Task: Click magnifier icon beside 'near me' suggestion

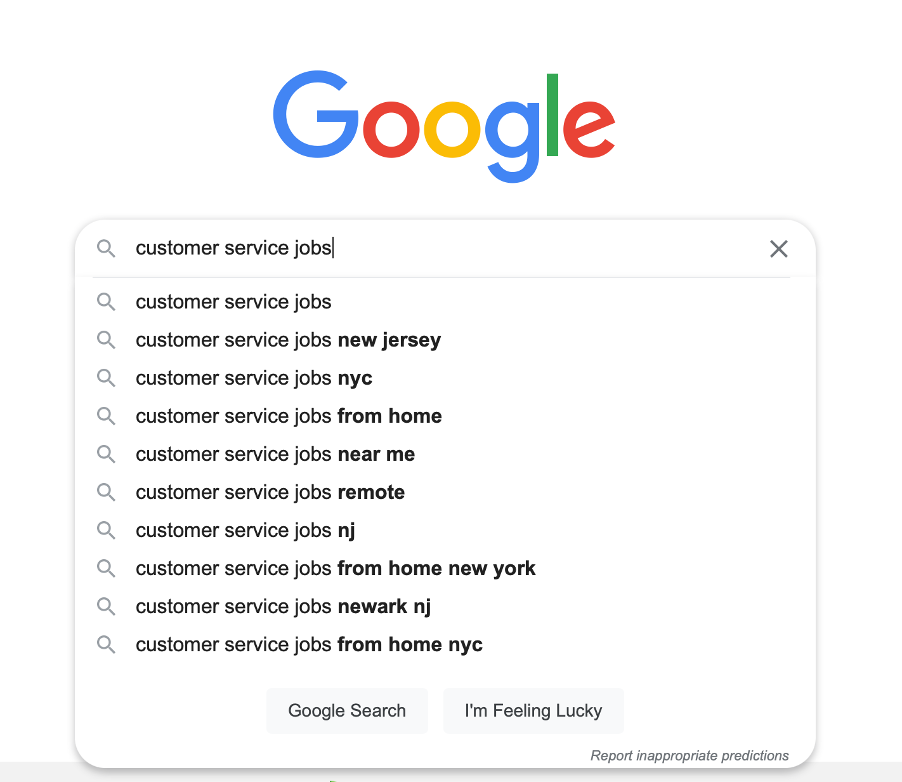Action: click(x=105, y=454)
